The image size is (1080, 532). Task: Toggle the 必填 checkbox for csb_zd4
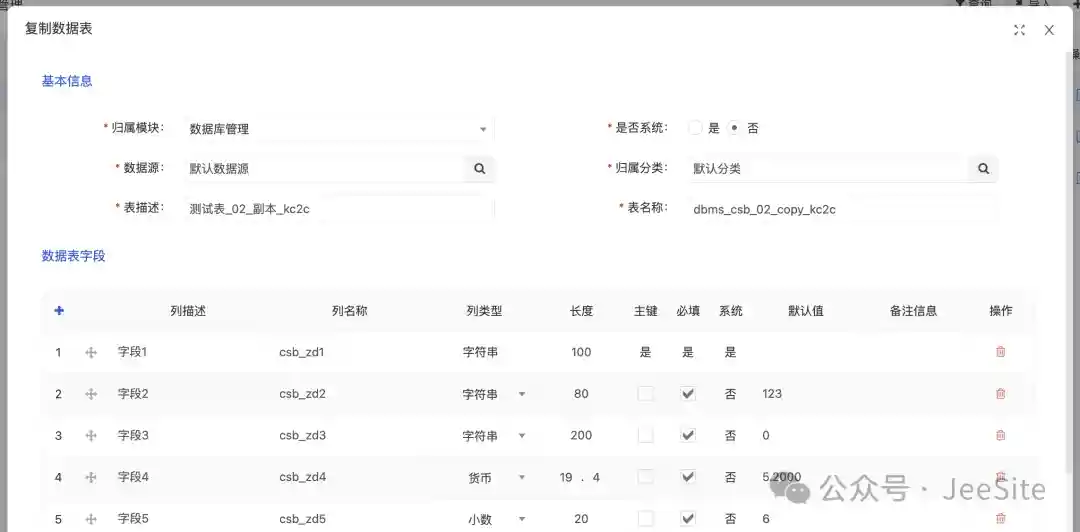coord(688,476)
